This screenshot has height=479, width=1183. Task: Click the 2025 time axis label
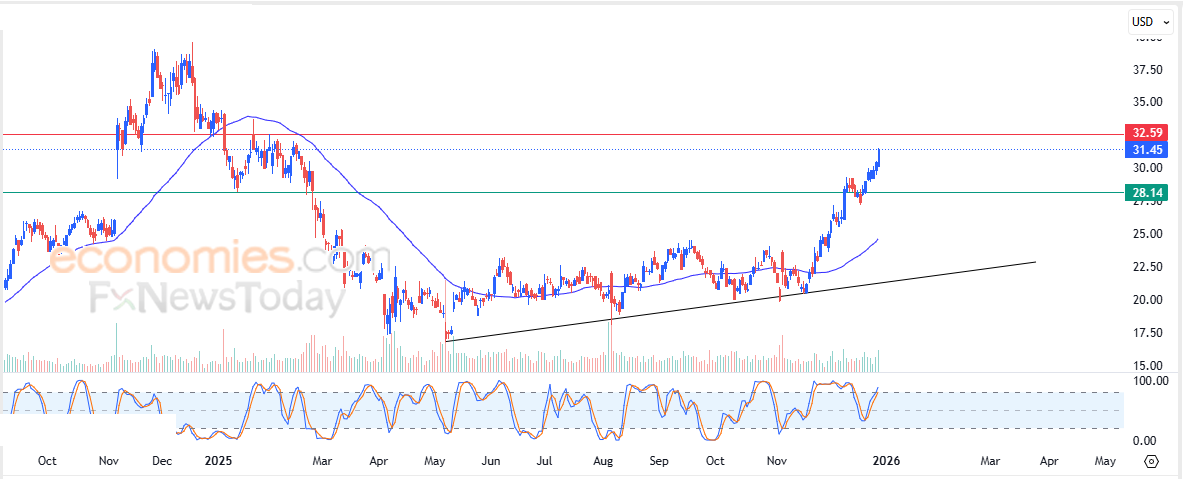tap(219, 460)
